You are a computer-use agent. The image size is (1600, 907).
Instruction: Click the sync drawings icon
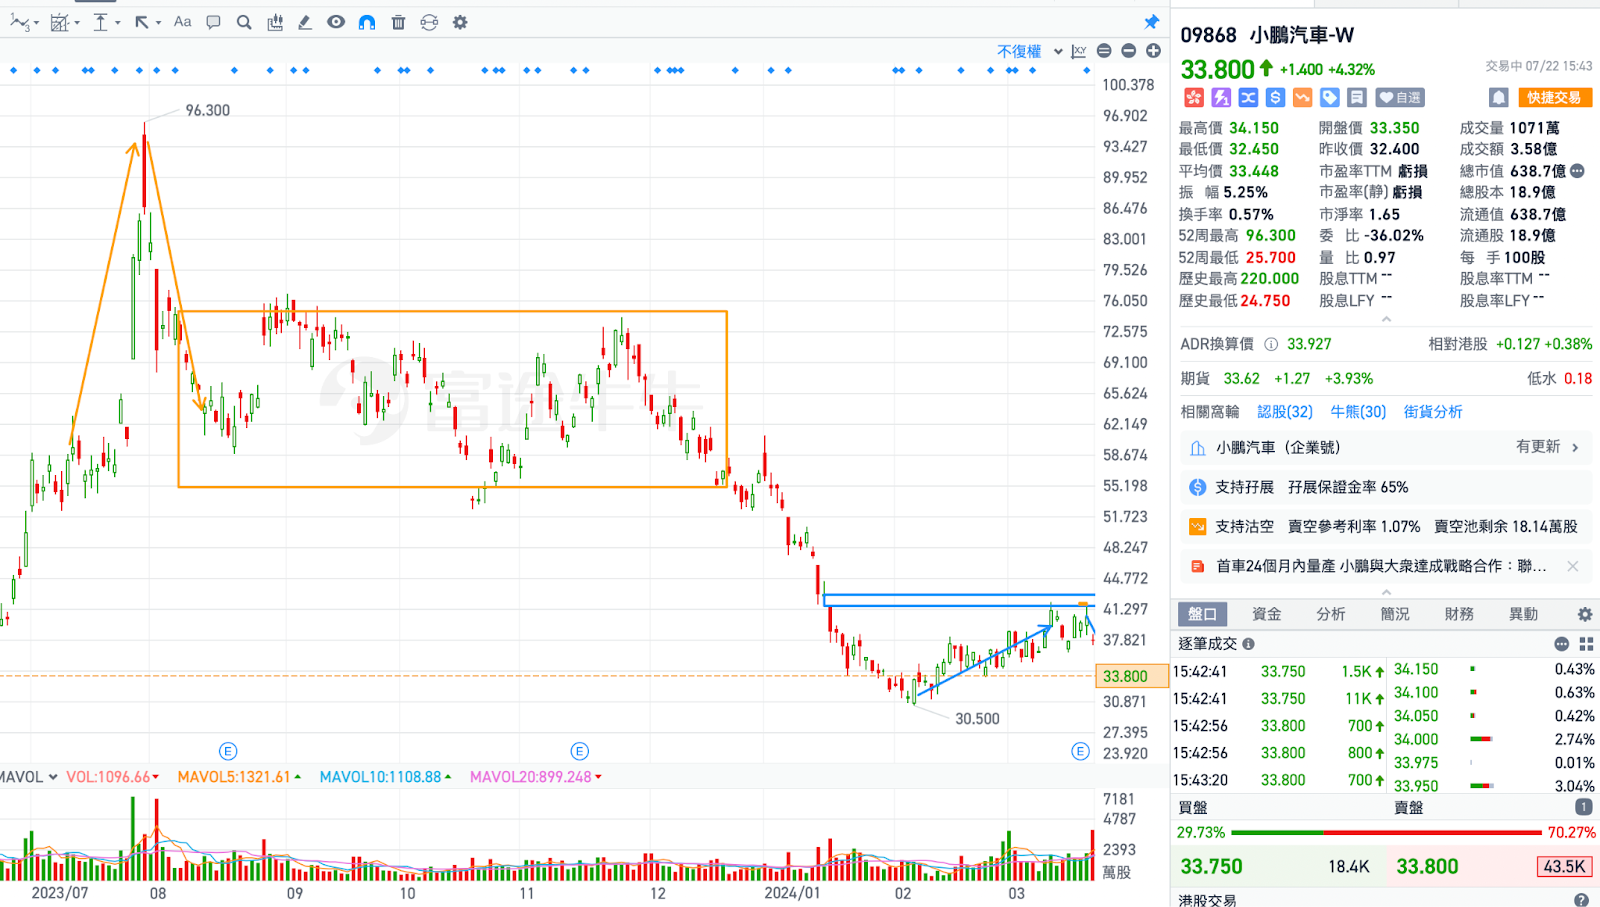pos(429,22)
